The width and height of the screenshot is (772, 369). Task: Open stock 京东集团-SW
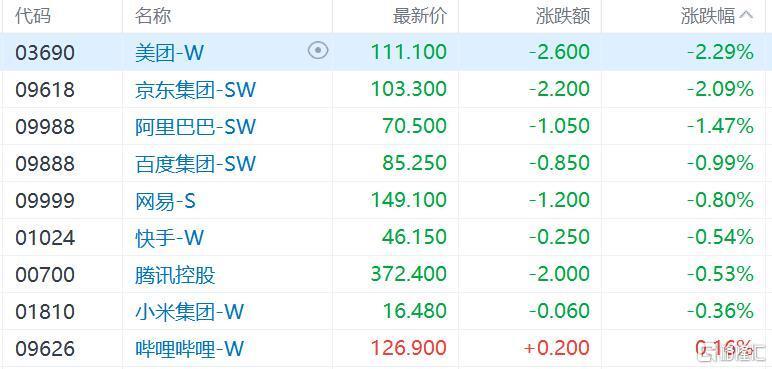pyautogui.click(x=195, y=89)
